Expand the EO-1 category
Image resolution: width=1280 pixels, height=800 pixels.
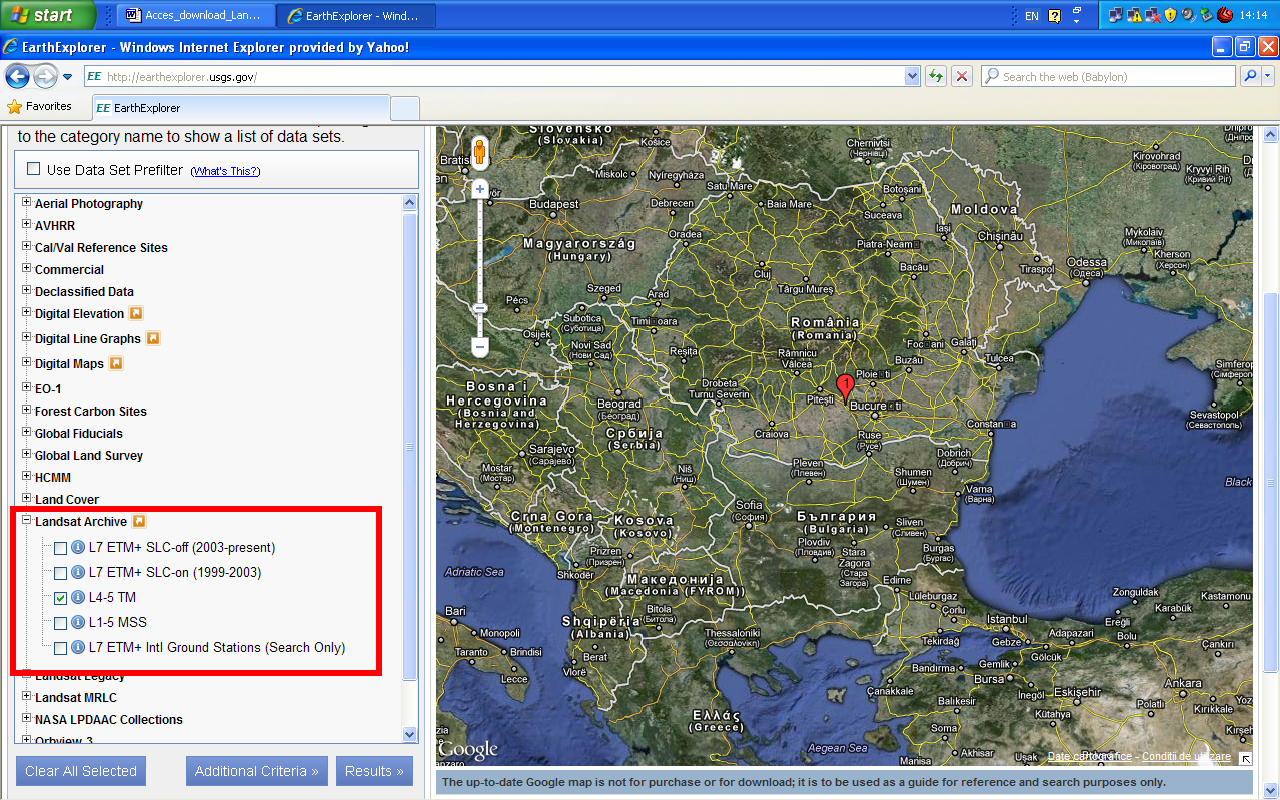[x=27, y=387]
